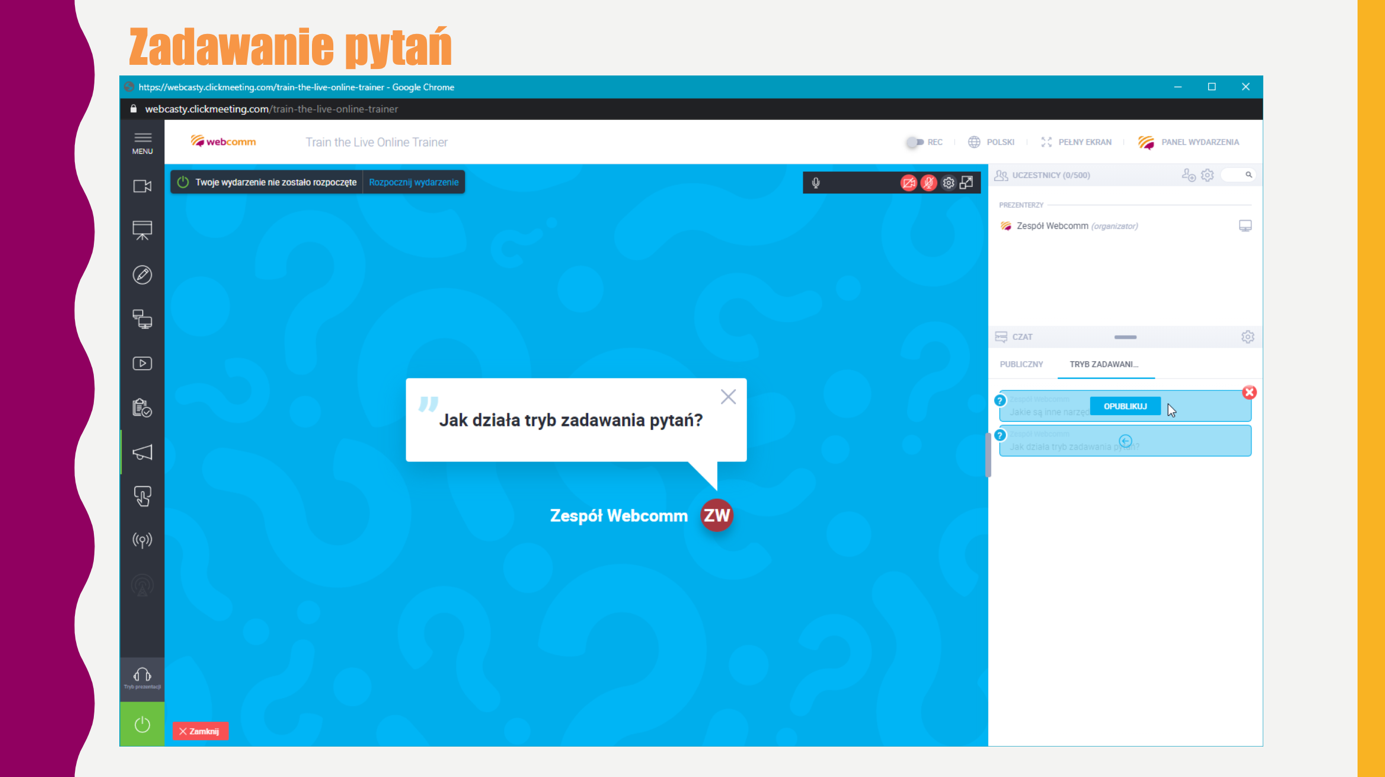This screenshot has height=777, width=1385.
Task: Open the polls and tests clipboard icon
Action: tap(142, 408)
